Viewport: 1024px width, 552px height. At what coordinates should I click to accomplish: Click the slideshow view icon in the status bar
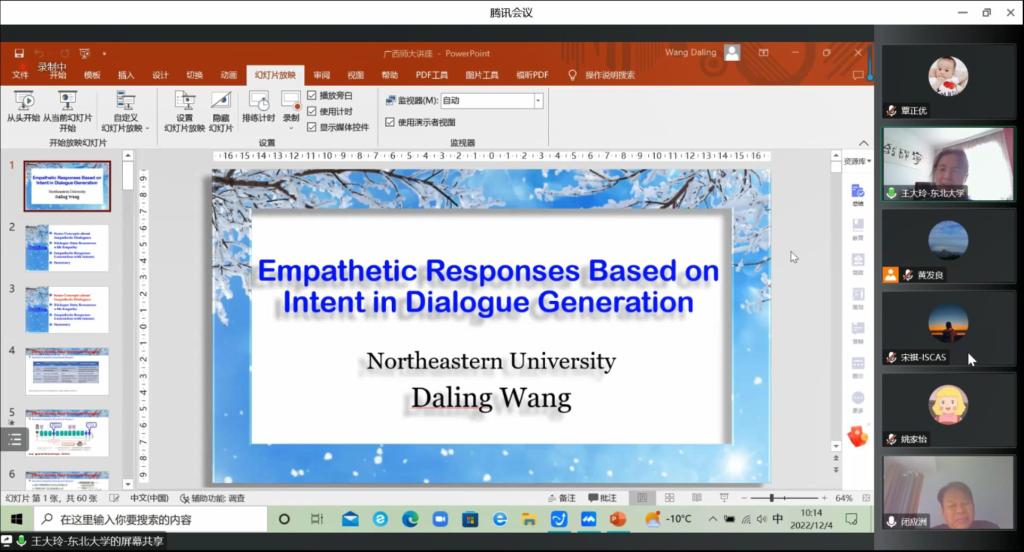point(724,498)
